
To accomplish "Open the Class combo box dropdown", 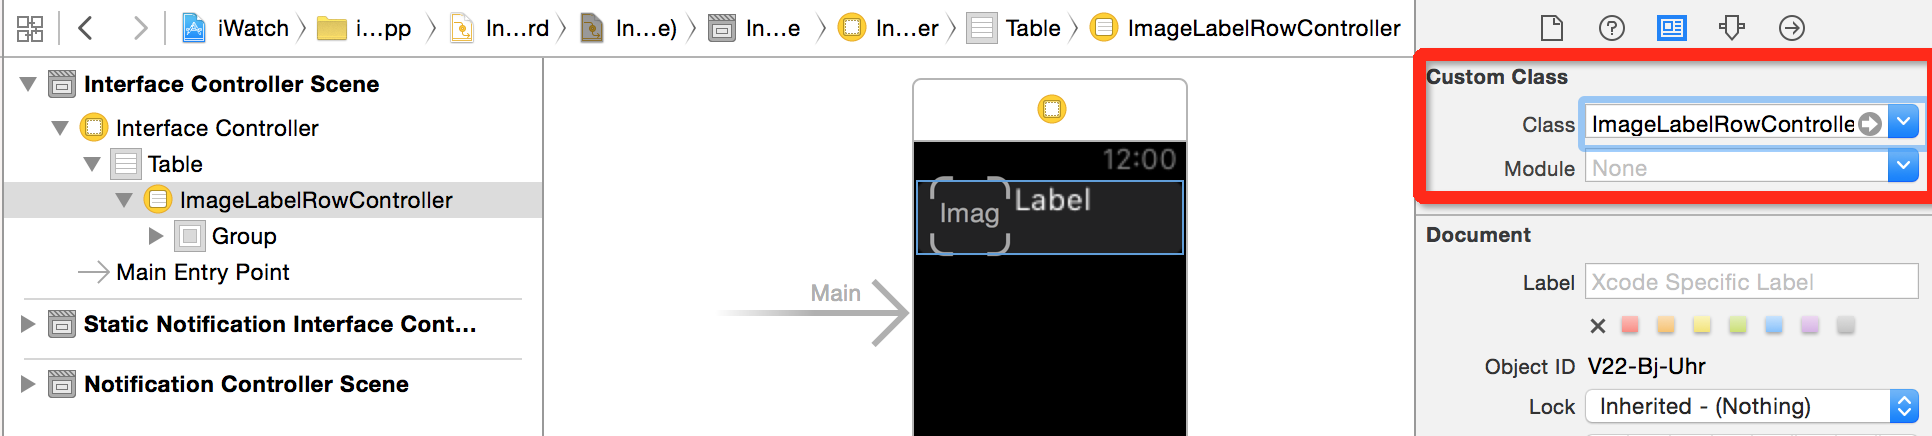I will coord(1903,123).
